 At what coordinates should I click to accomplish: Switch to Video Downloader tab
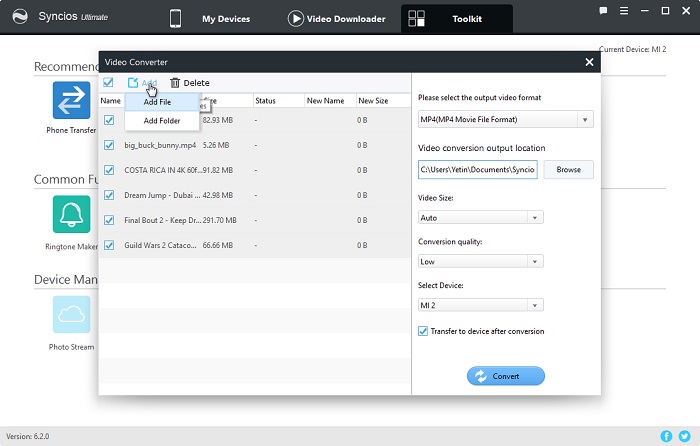[x=346, y=19]
